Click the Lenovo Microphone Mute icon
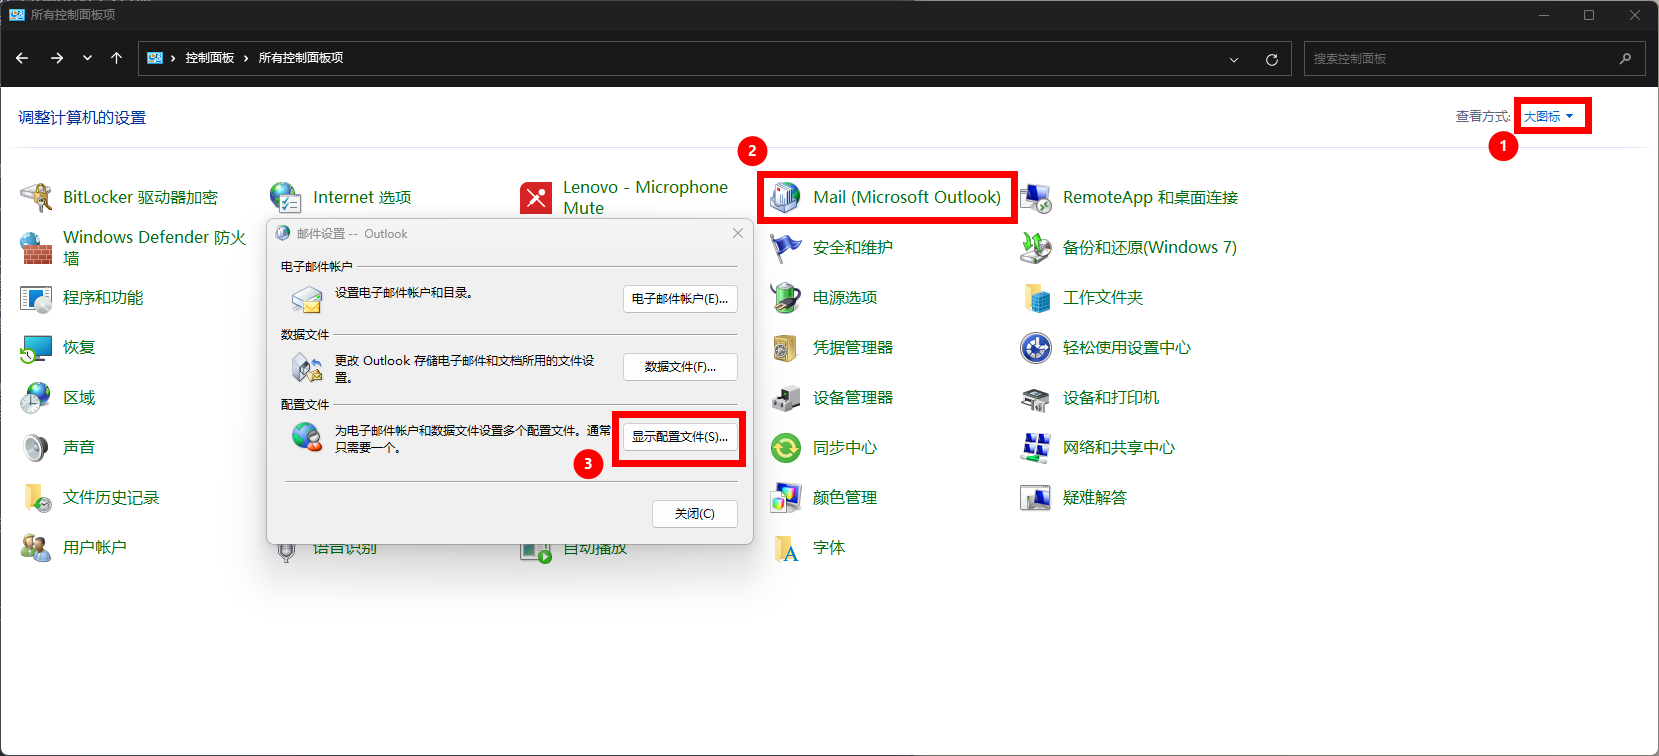The width and height of the screenshot is (1659, 756). [536, 198]
